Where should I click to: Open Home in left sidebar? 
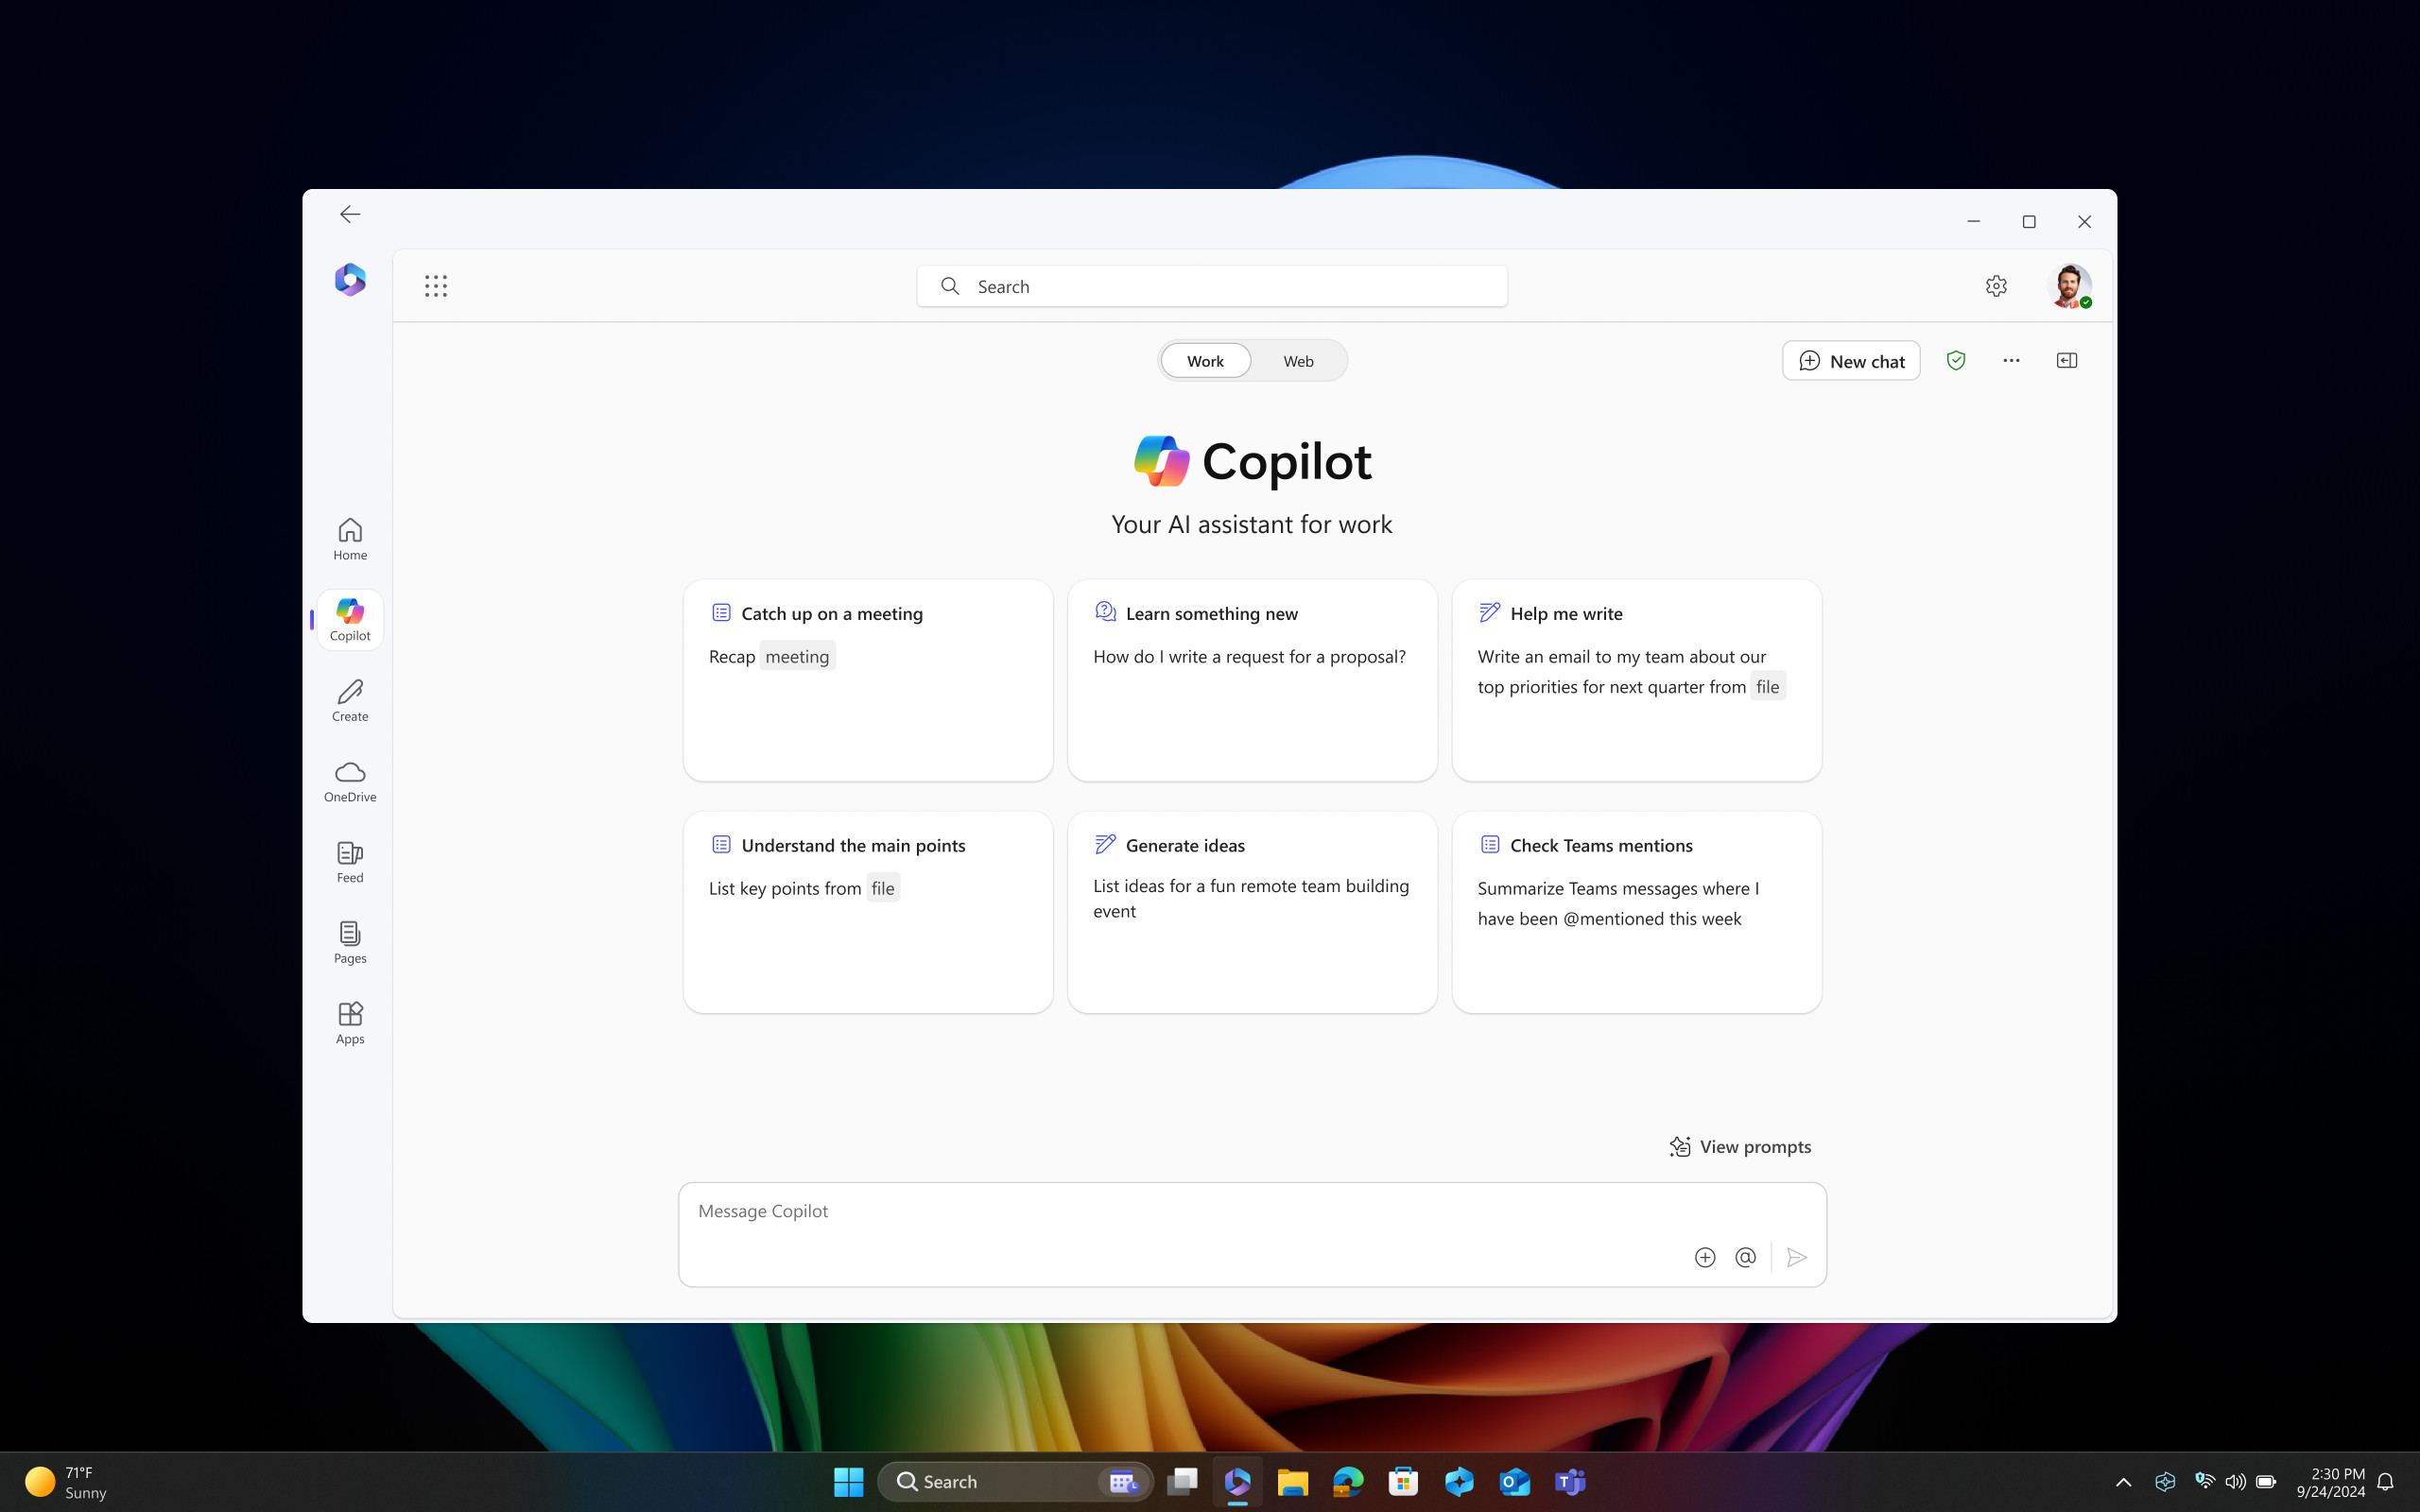tap(349, 537)
